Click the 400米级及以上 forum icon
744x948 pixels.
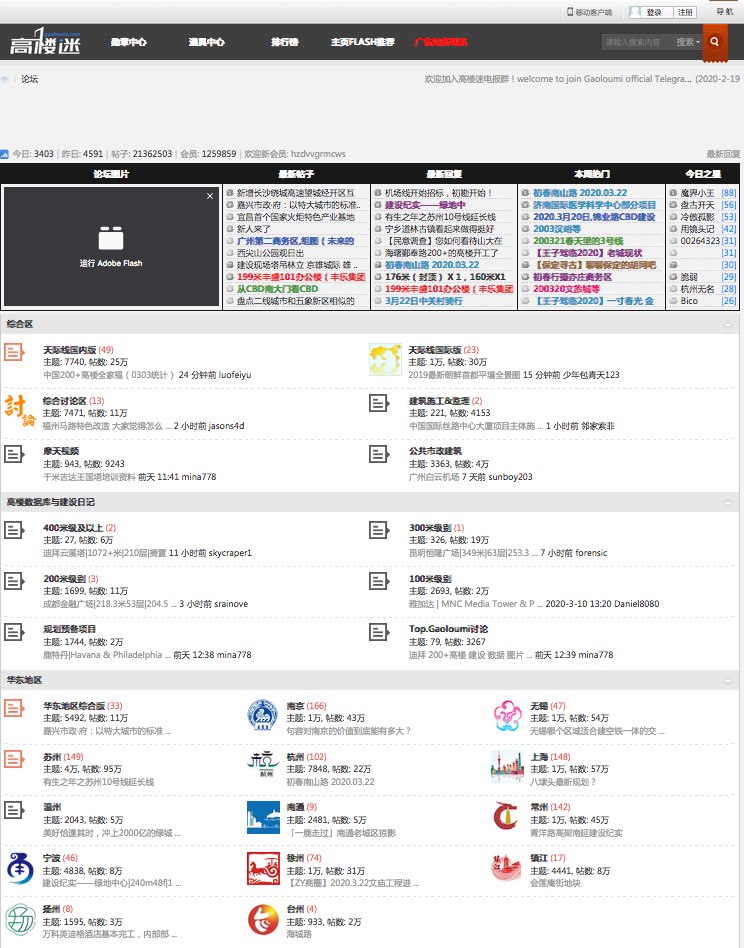point(15,530)
